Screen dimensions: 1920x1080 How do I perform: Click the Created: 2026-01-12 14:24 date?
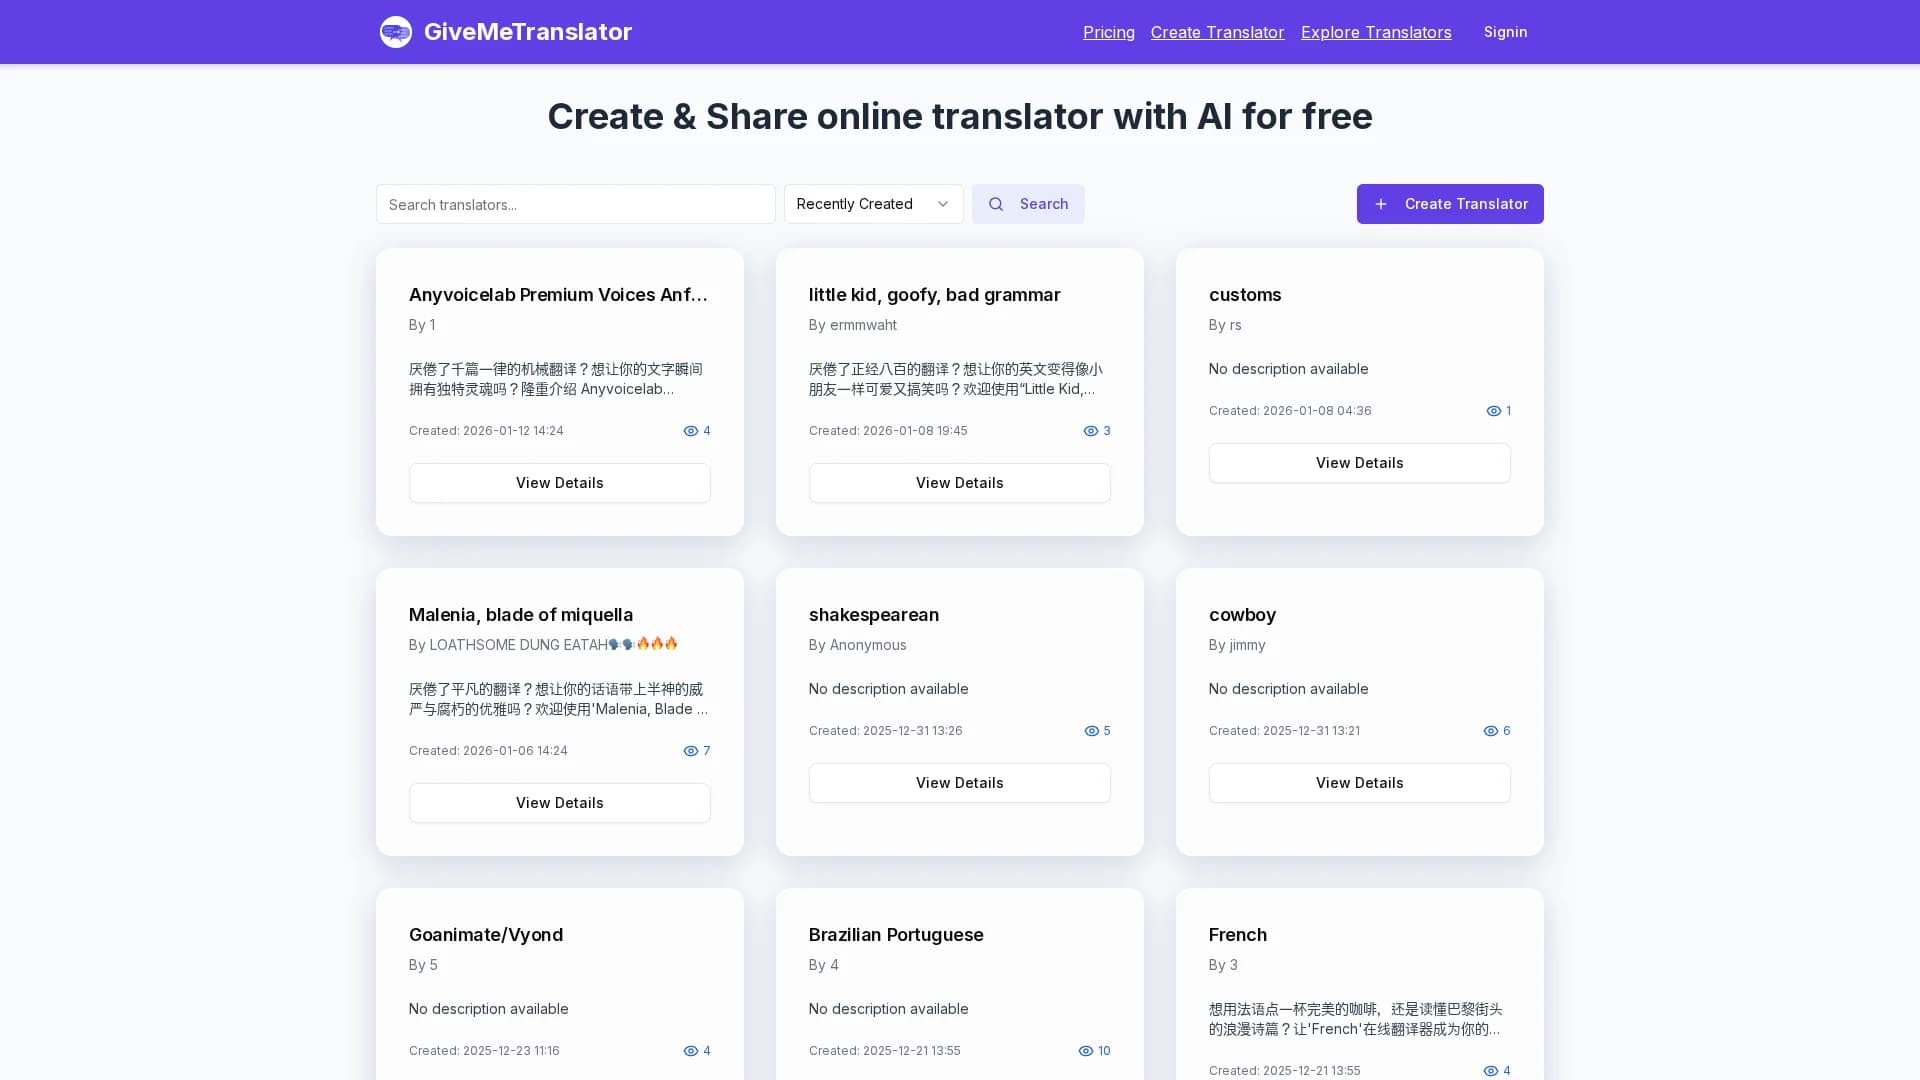pyautogui.click(x=486, y=431)
